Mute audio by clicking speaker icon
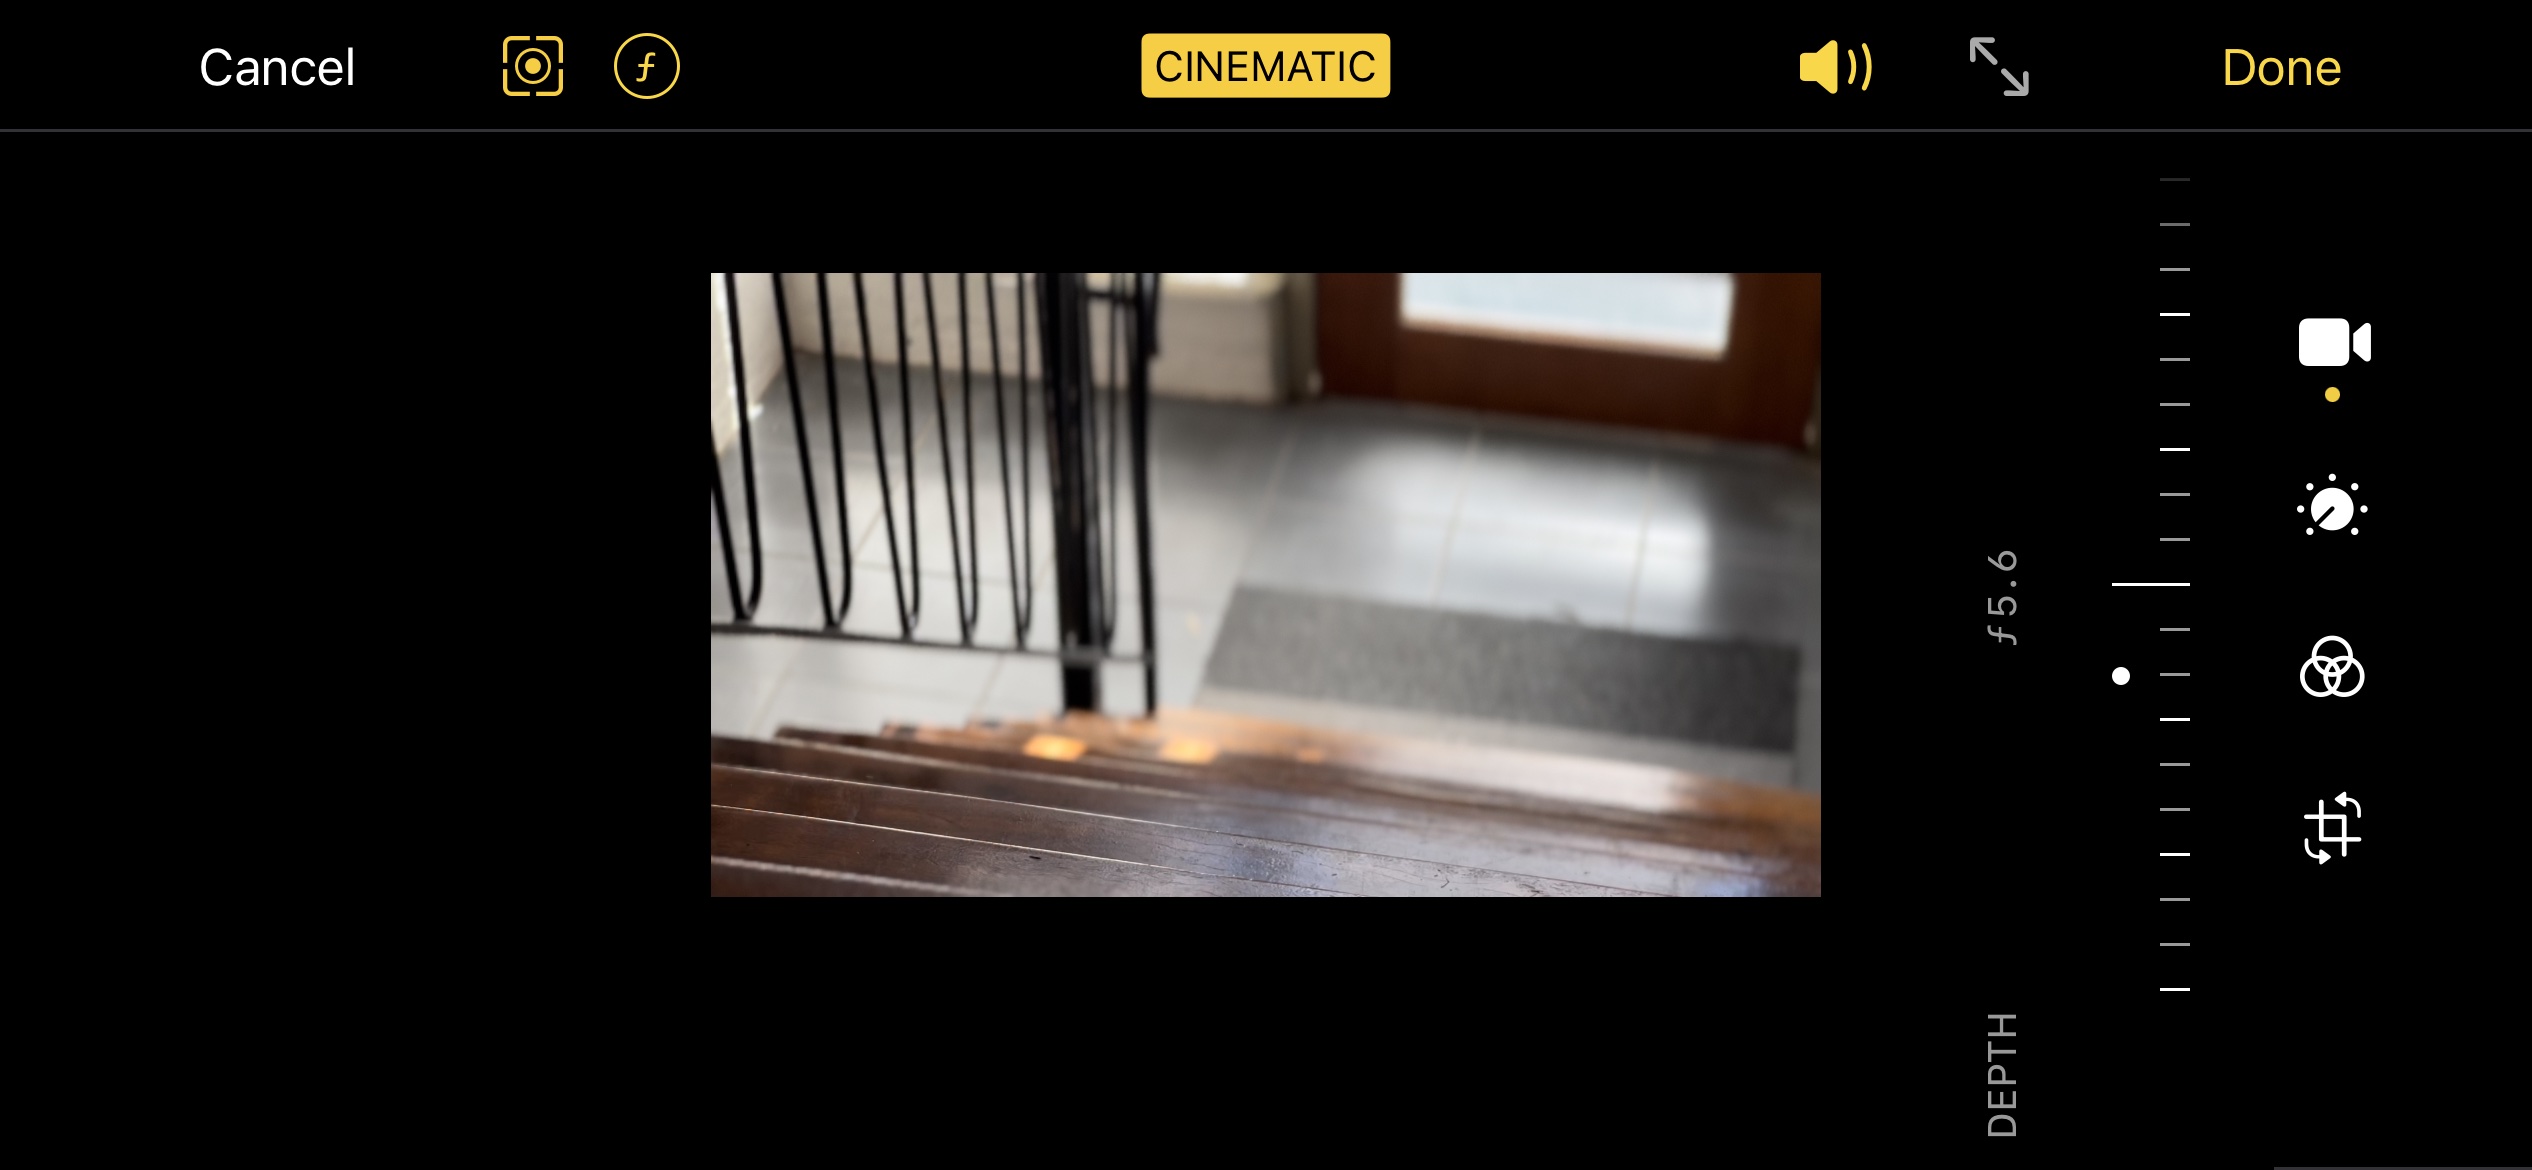The width and height of the screenshot is (2532, 1170). [x=1834, y=66]
